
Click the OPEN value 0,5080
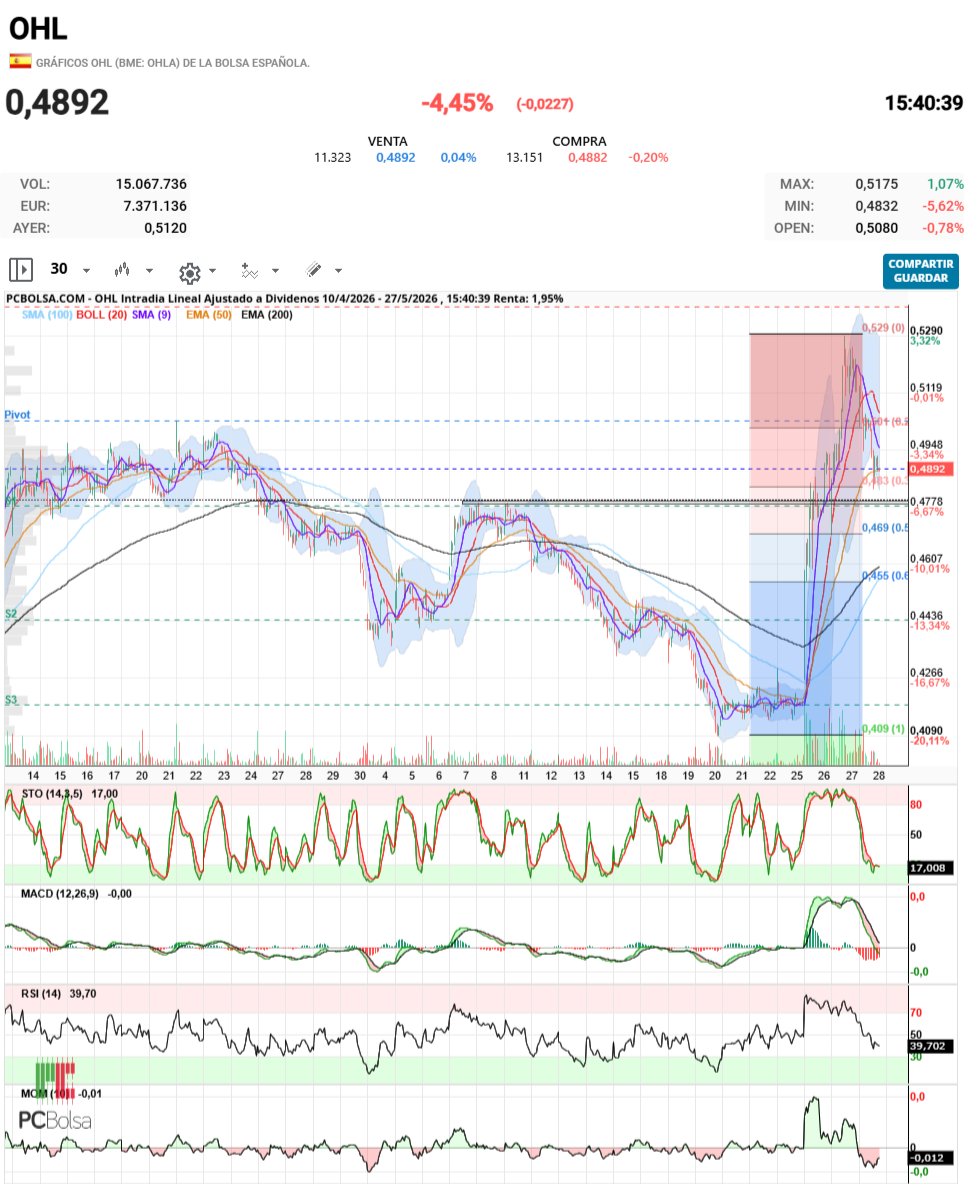(877, 228)
